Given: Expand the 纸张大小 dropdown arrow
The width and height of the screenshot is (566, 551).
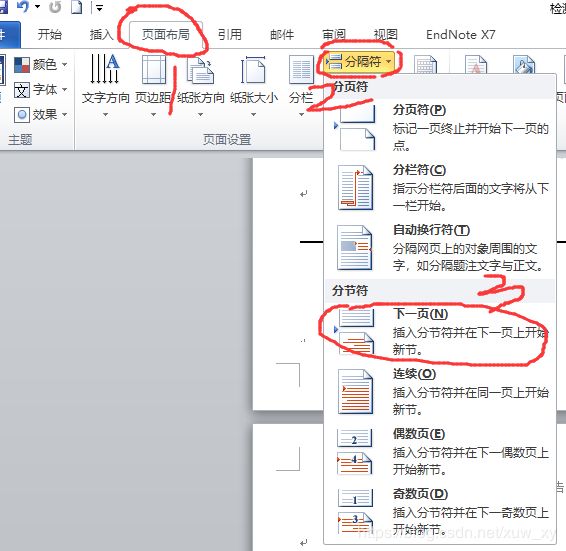Looking at the screenshot, I should 253,114.
